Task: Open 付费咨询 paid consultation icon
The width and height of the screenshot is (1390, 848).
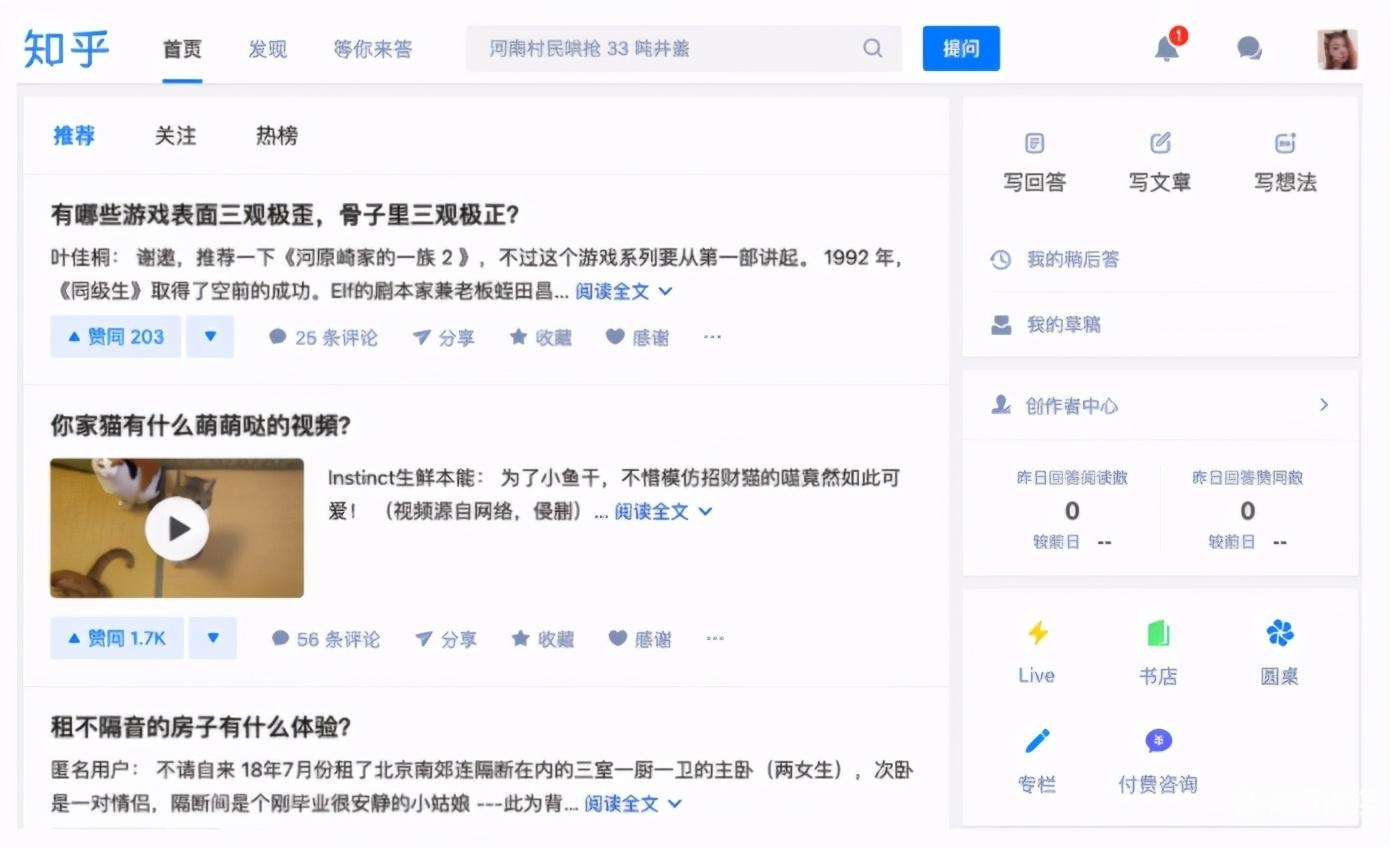Action: coord(1158,741)
